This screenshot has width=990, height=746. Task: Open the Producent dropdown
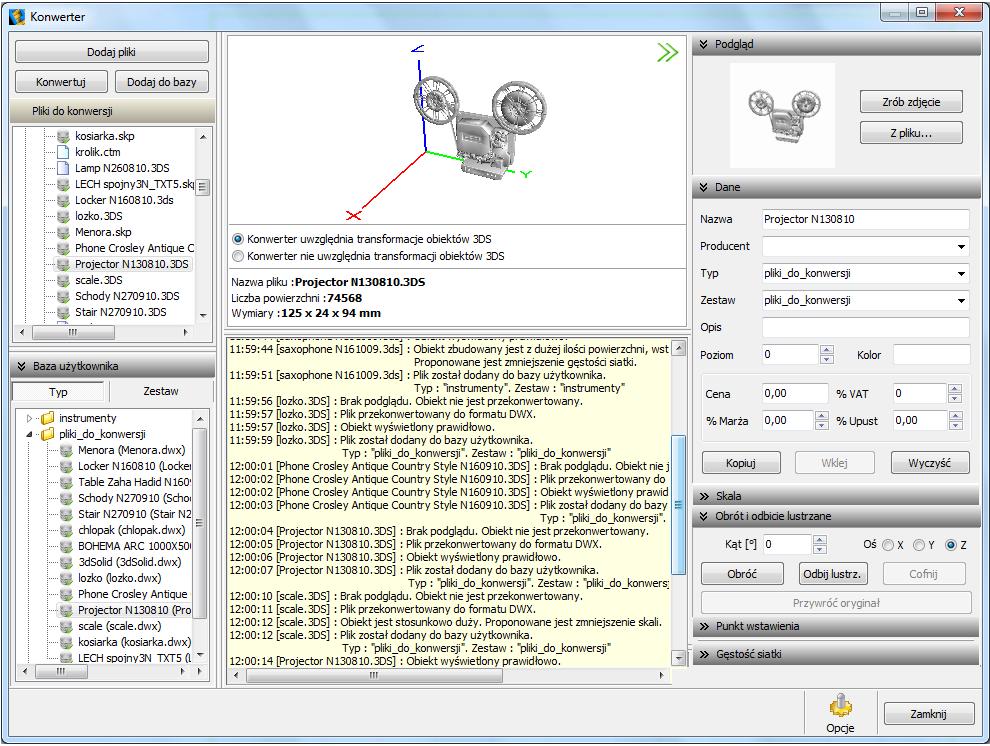tap(961, 247)
